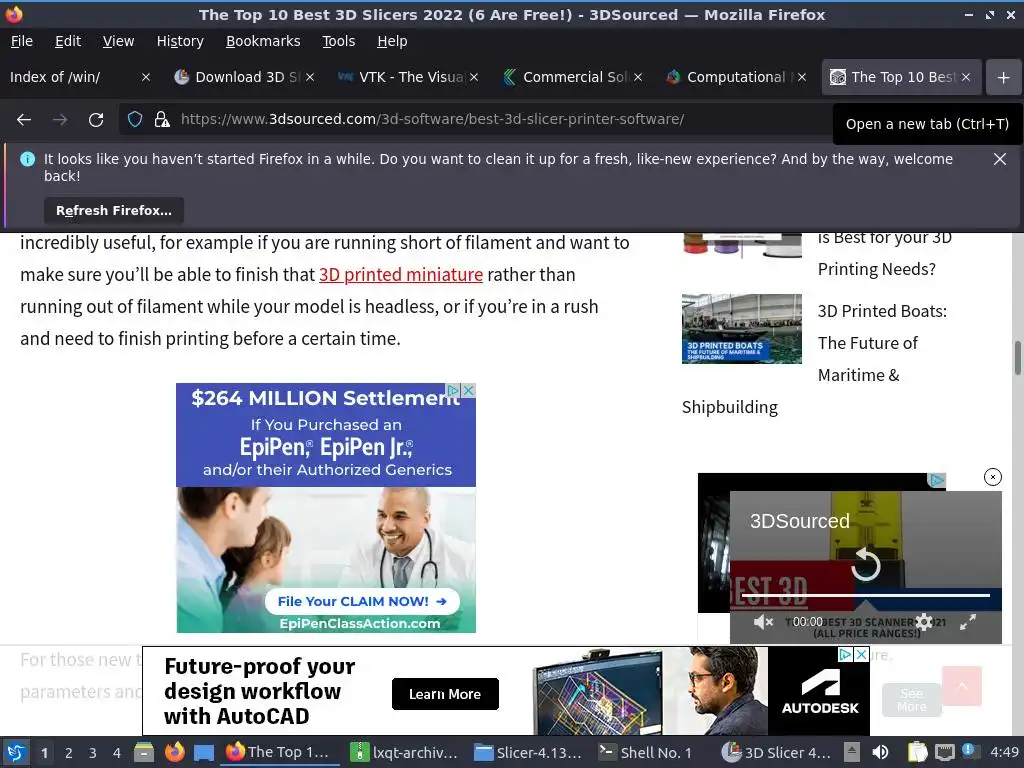Open the LXQt start menu
The image size is (1024, 768).
(16, 752)
